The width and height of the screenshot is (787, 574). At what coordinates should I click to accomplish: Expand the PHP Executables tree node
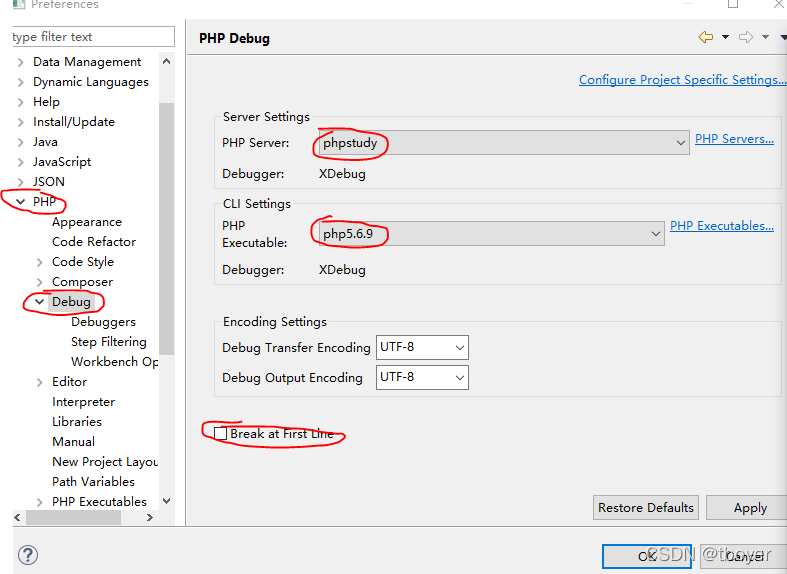click(40, 502)
